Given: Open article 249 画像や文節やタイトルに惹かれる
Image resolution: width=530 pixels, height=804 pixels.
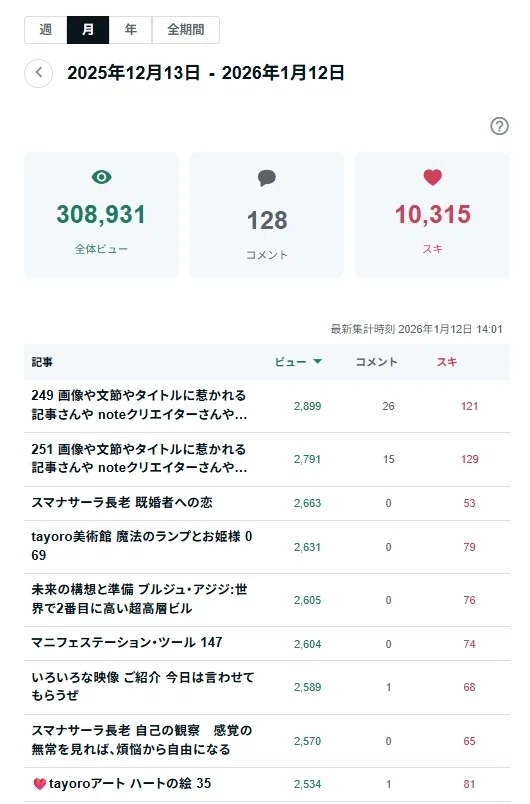Looking at the screenshot, I should (x=139, y=405).
